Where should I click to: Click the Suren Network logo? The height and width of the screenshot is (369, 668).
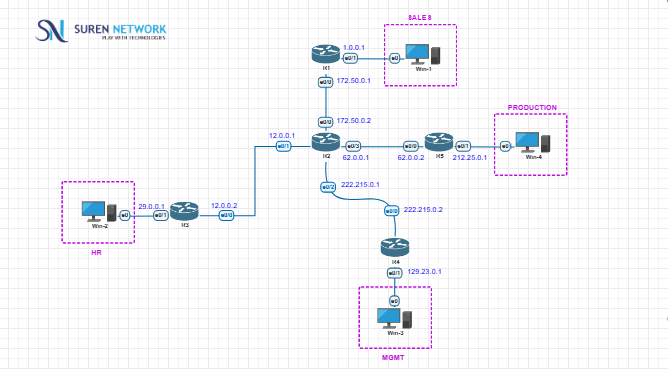click(101, 31)
